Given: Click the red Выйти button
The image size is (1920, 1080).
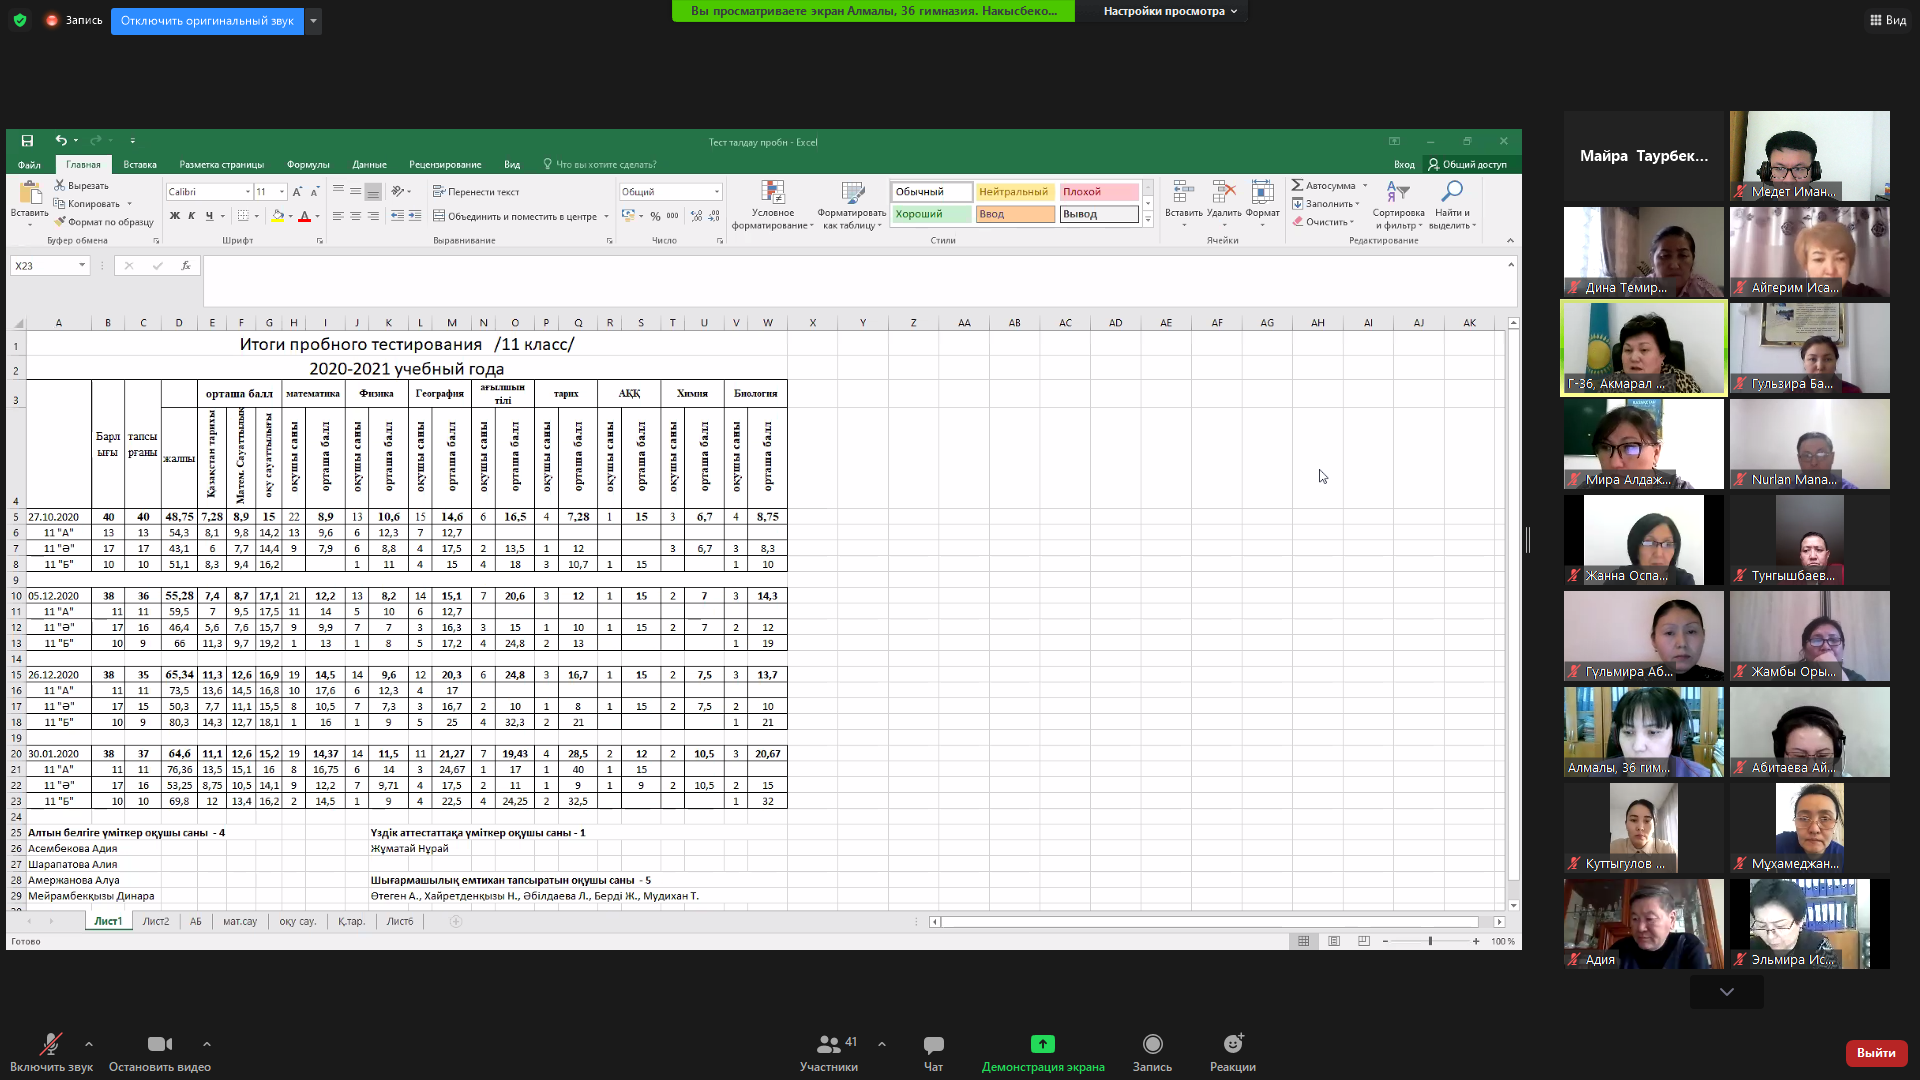Looking at the screenshot, I should 1875,1053.
